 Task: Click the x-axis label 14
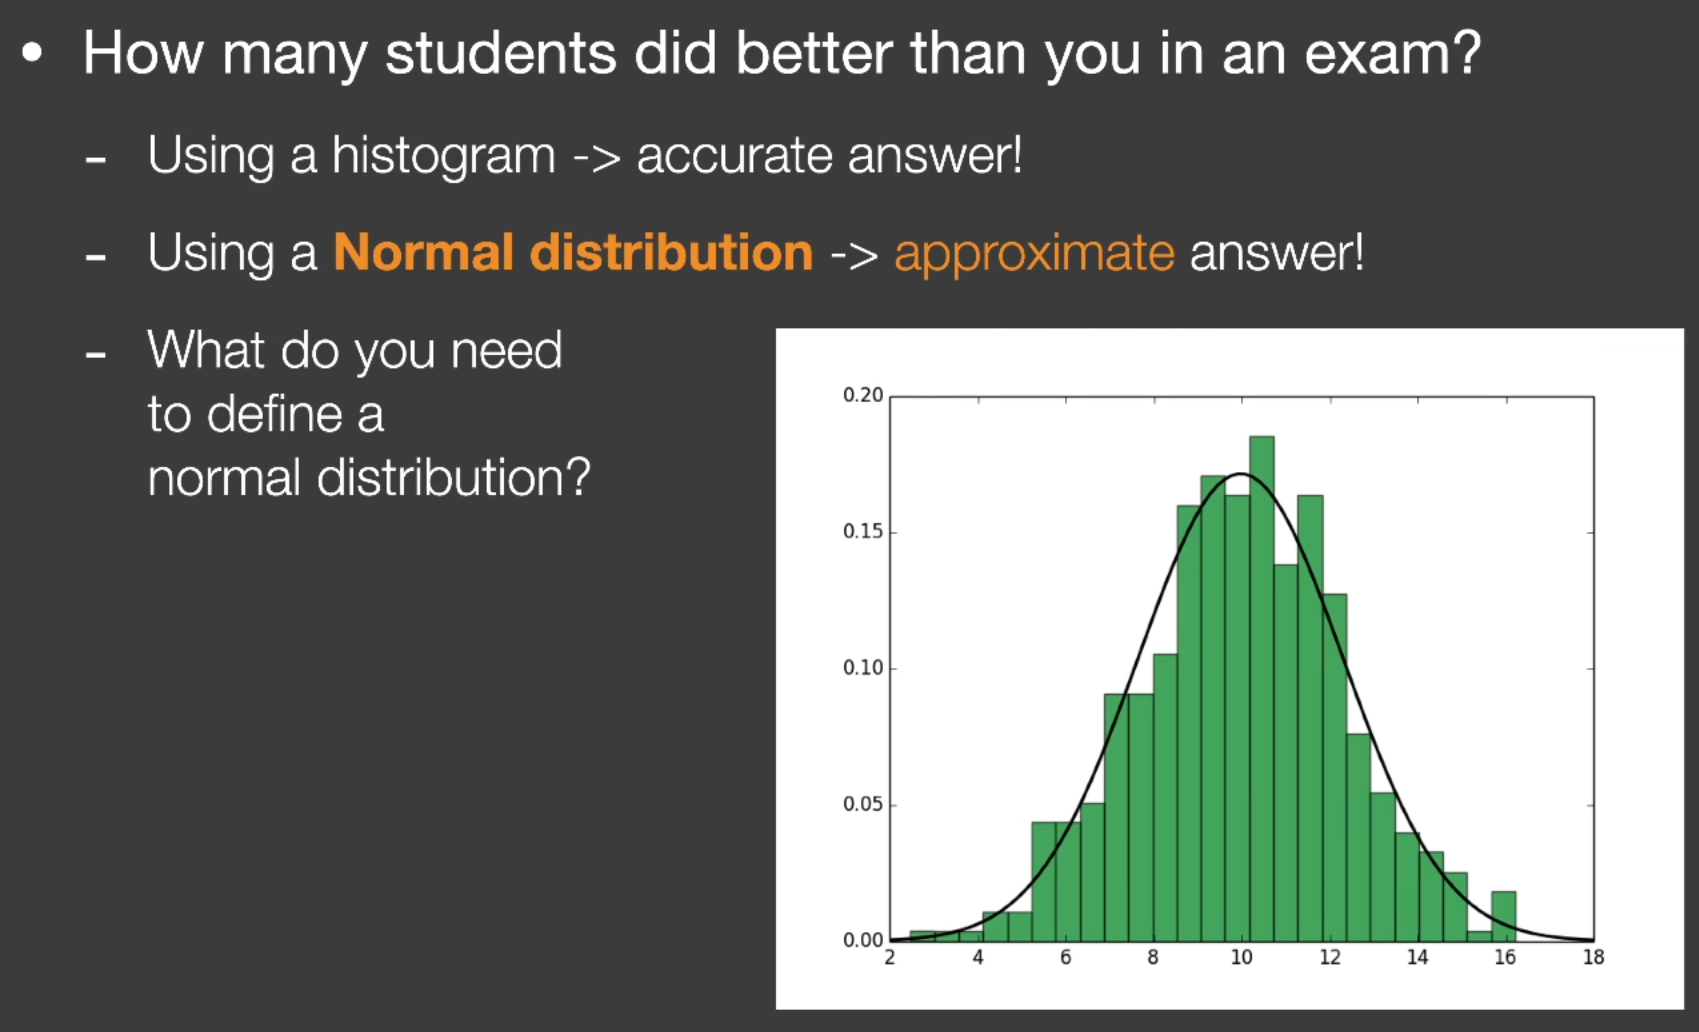coord(1417,958)
